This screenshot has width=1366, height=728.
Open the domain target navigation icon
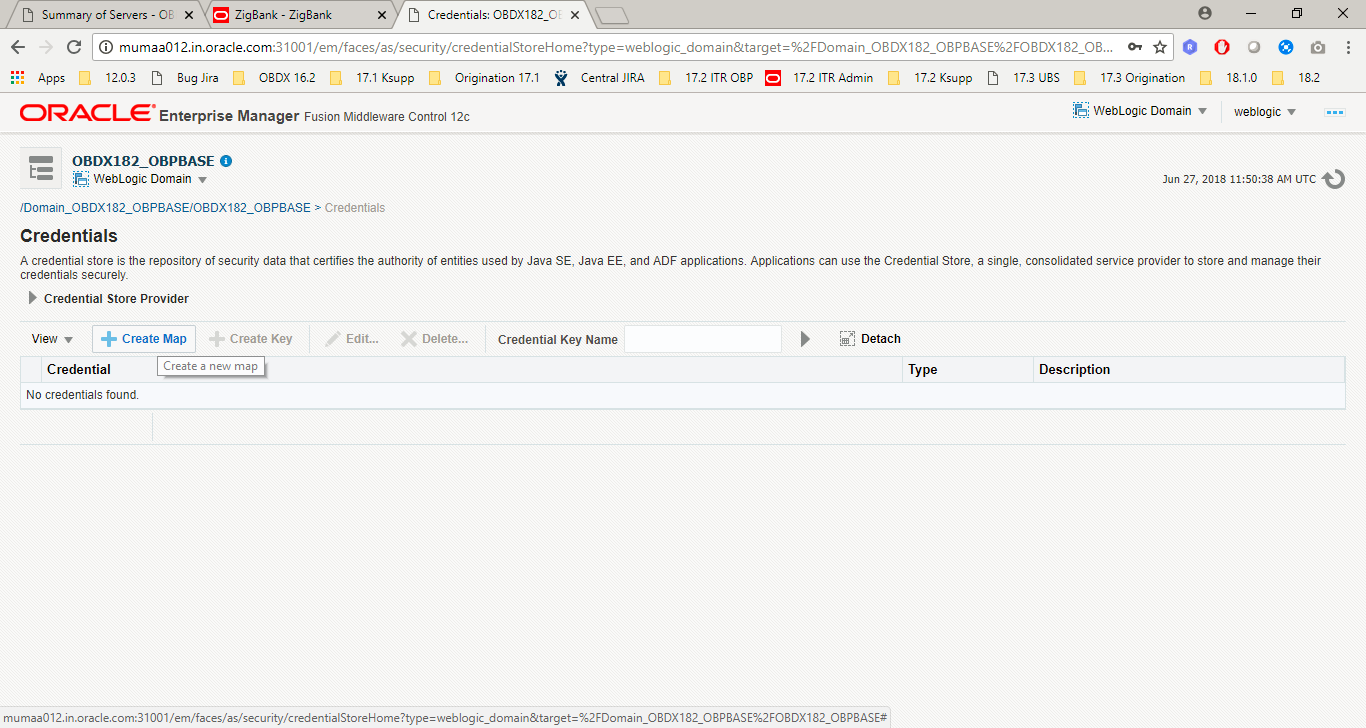pos(40,169)
